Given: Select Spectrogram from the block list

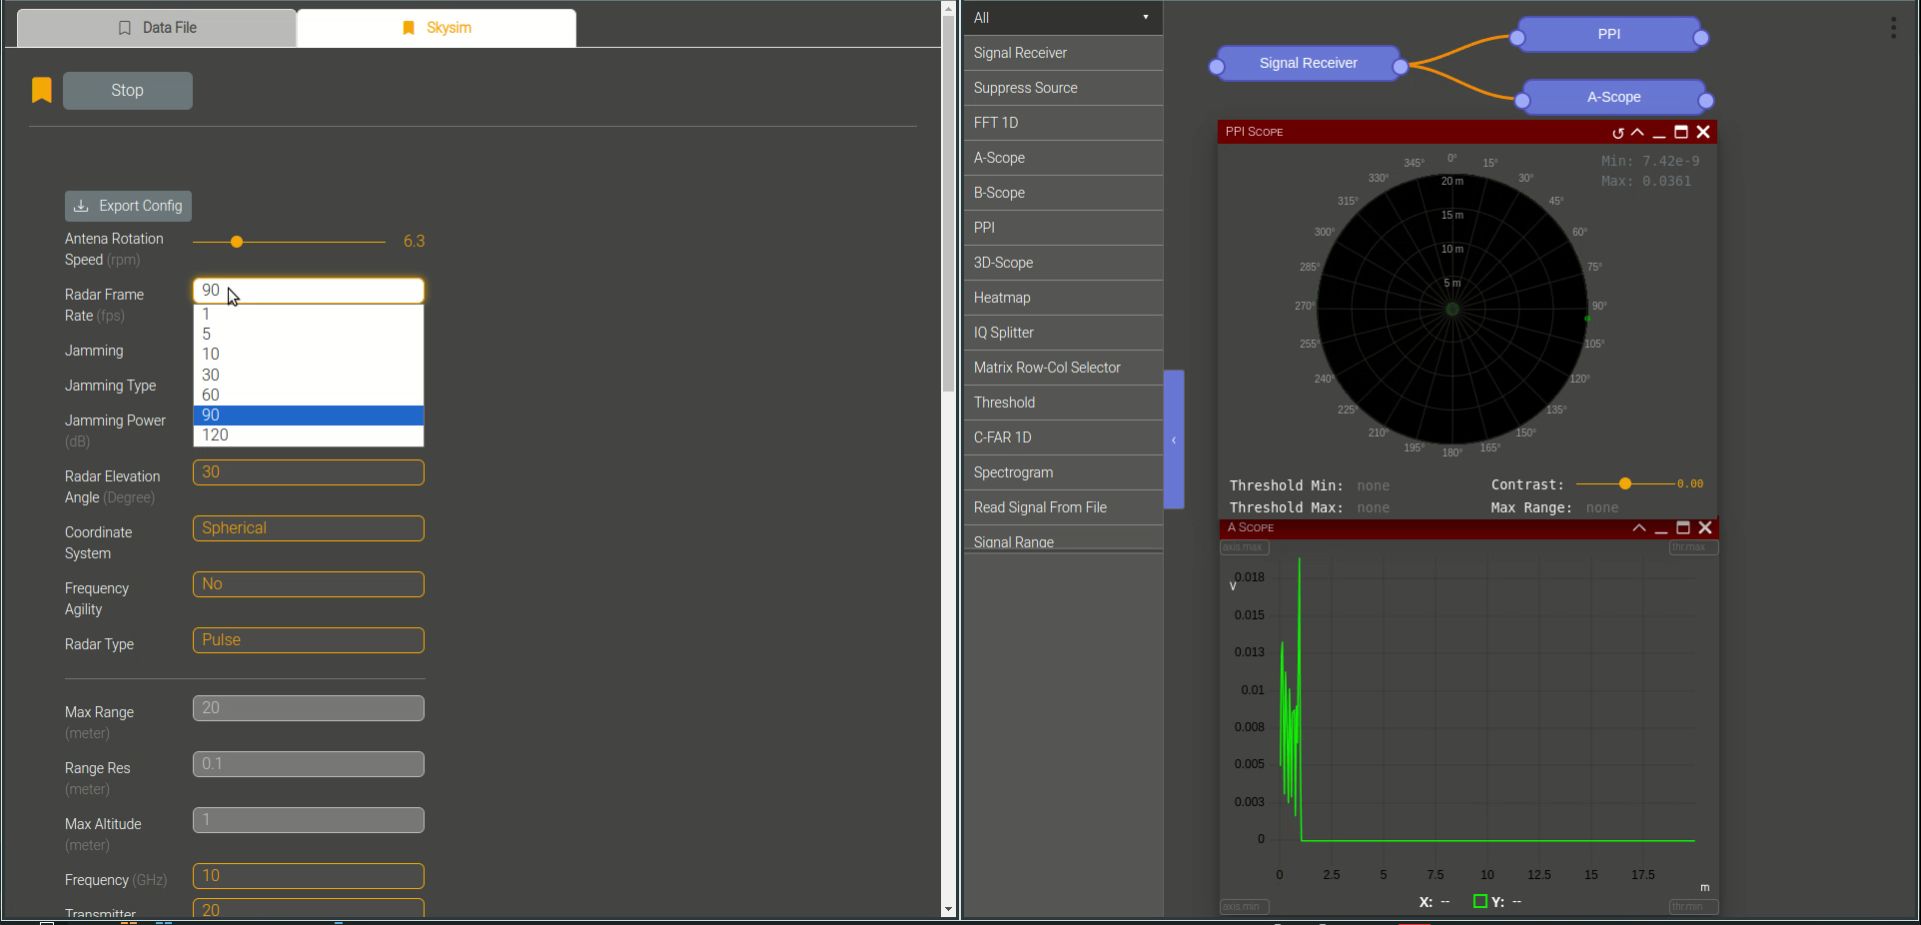Looking at the screenshot, I should 1013,472.
